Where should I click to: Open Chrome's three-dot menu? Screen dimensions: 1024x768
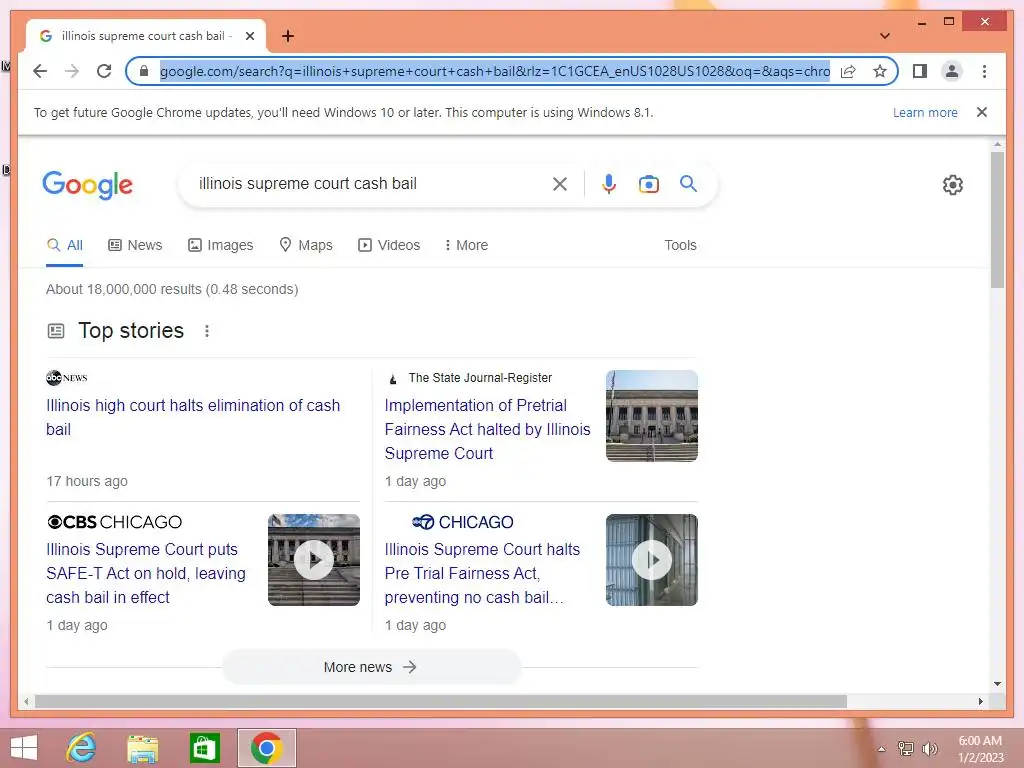click(x=984, y=71)
